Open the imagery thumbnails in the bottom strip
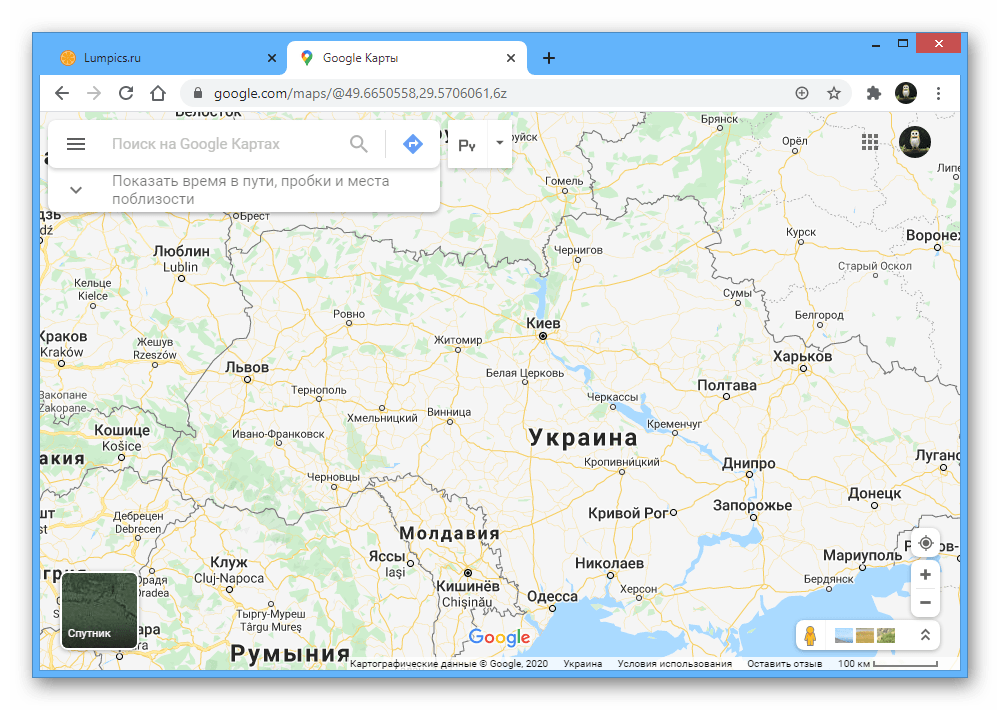This screenshot has width=1000, height=710. click(865, 635)
